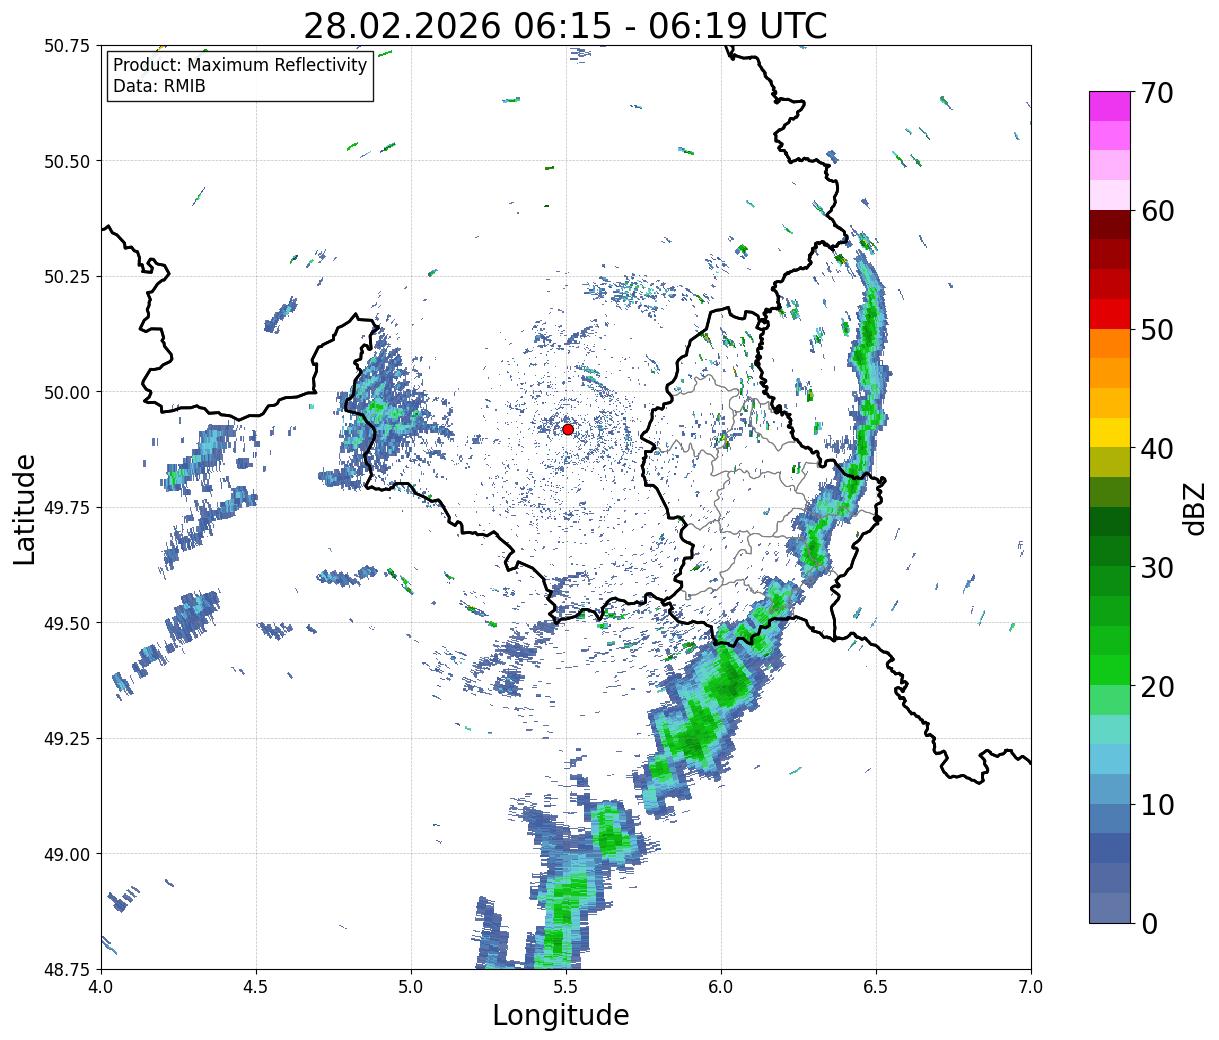Screen dimensions: 1219x1040
Task: Click the Latitude axis label
Action: pos(25,509)
